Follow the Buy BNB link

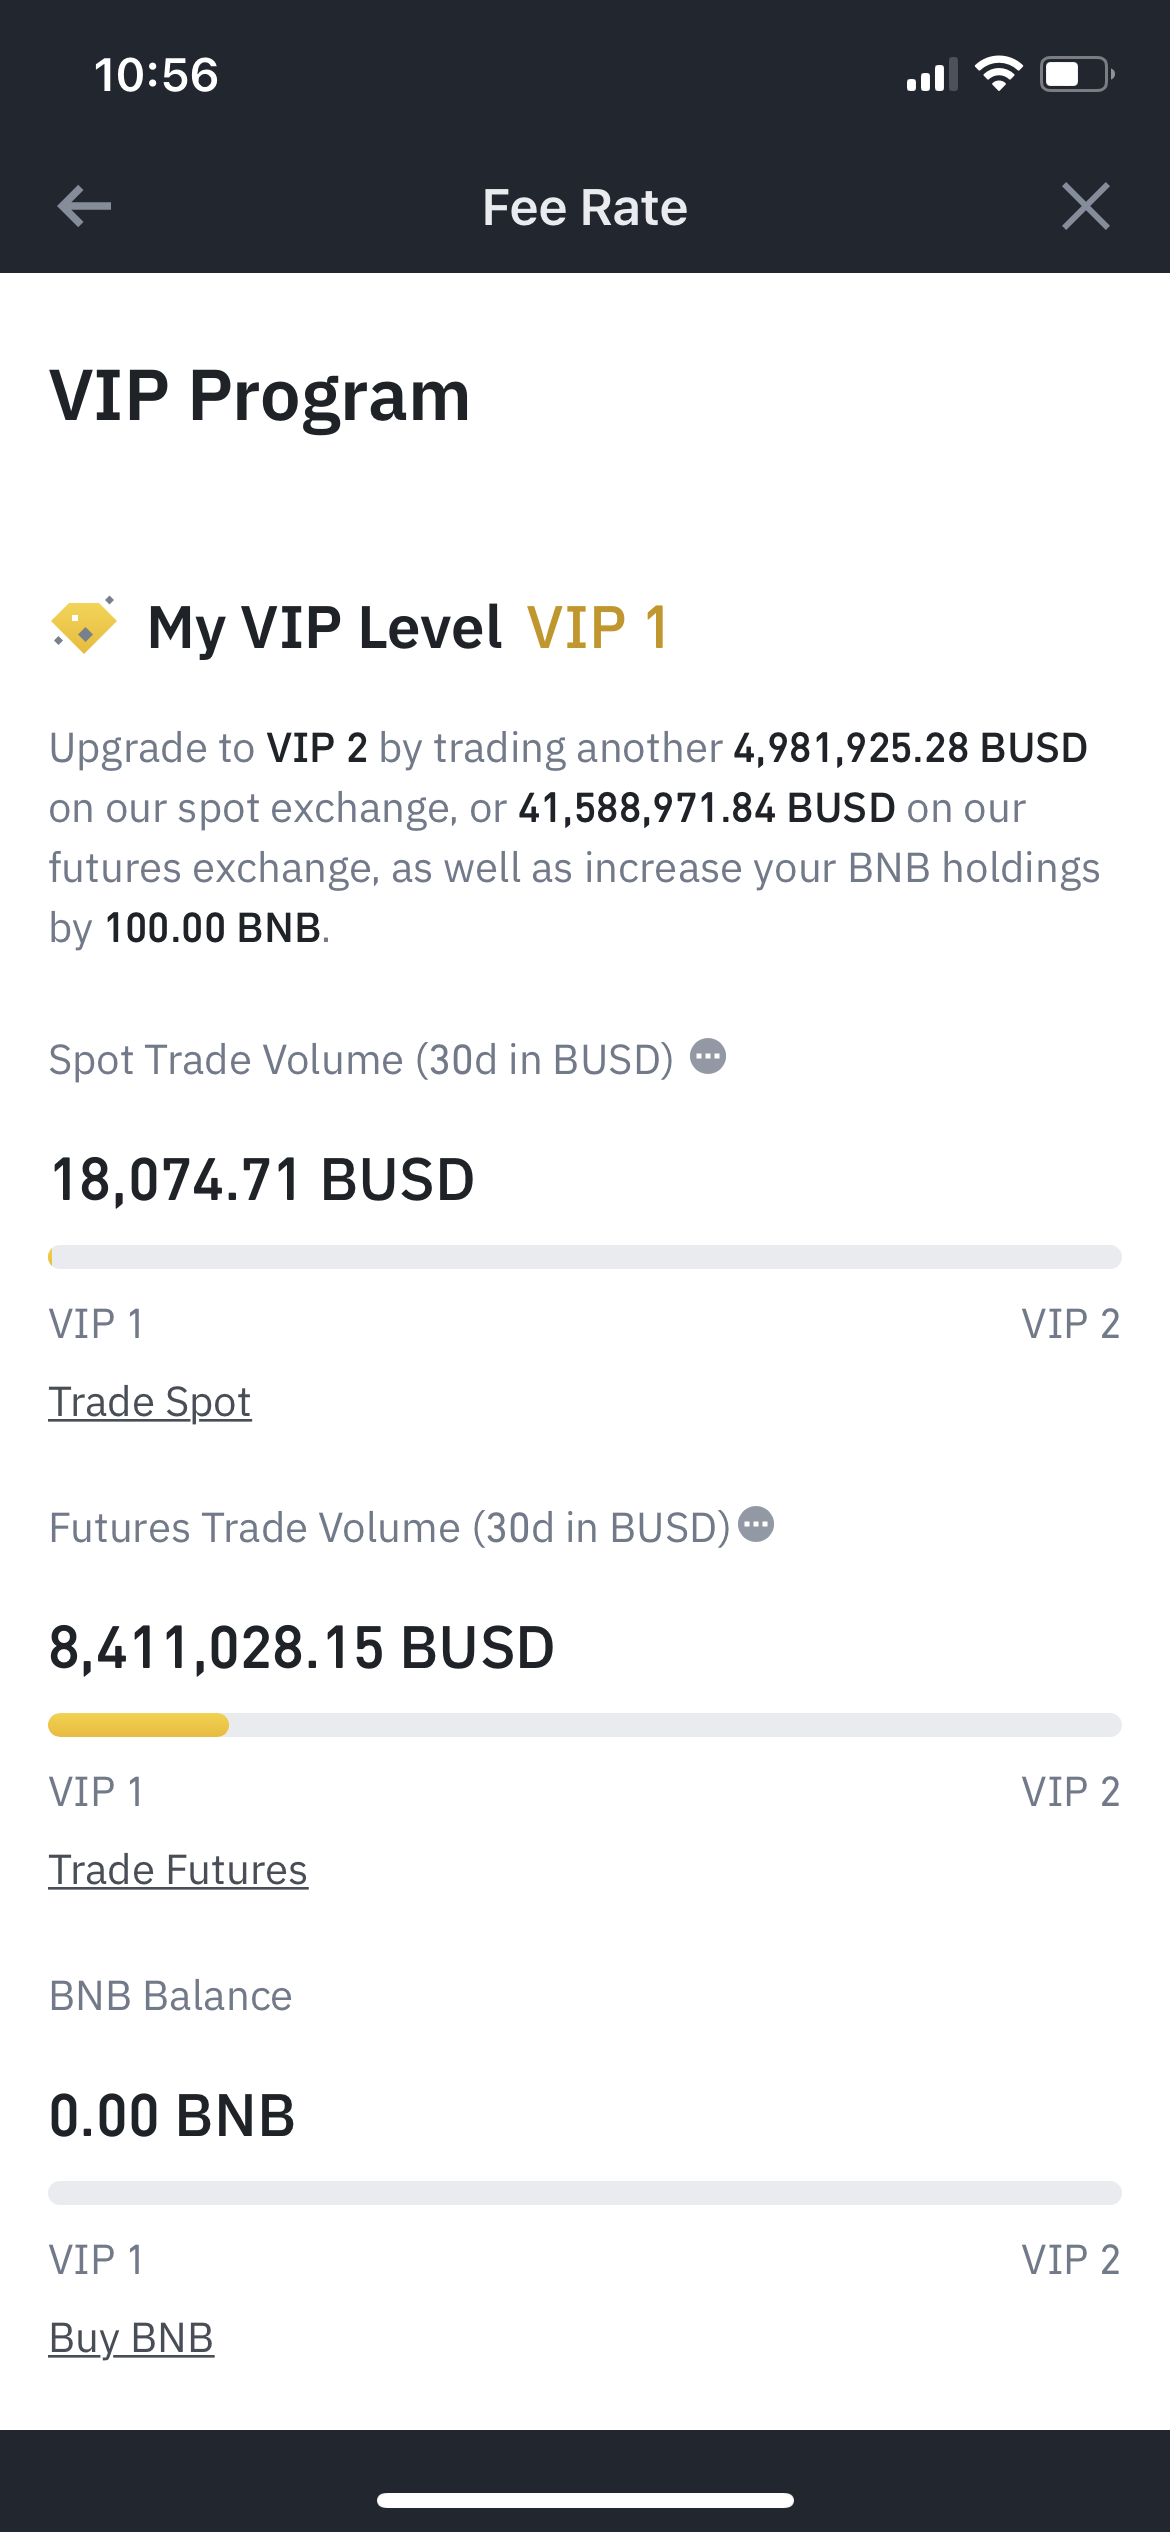click(131, 2338)
